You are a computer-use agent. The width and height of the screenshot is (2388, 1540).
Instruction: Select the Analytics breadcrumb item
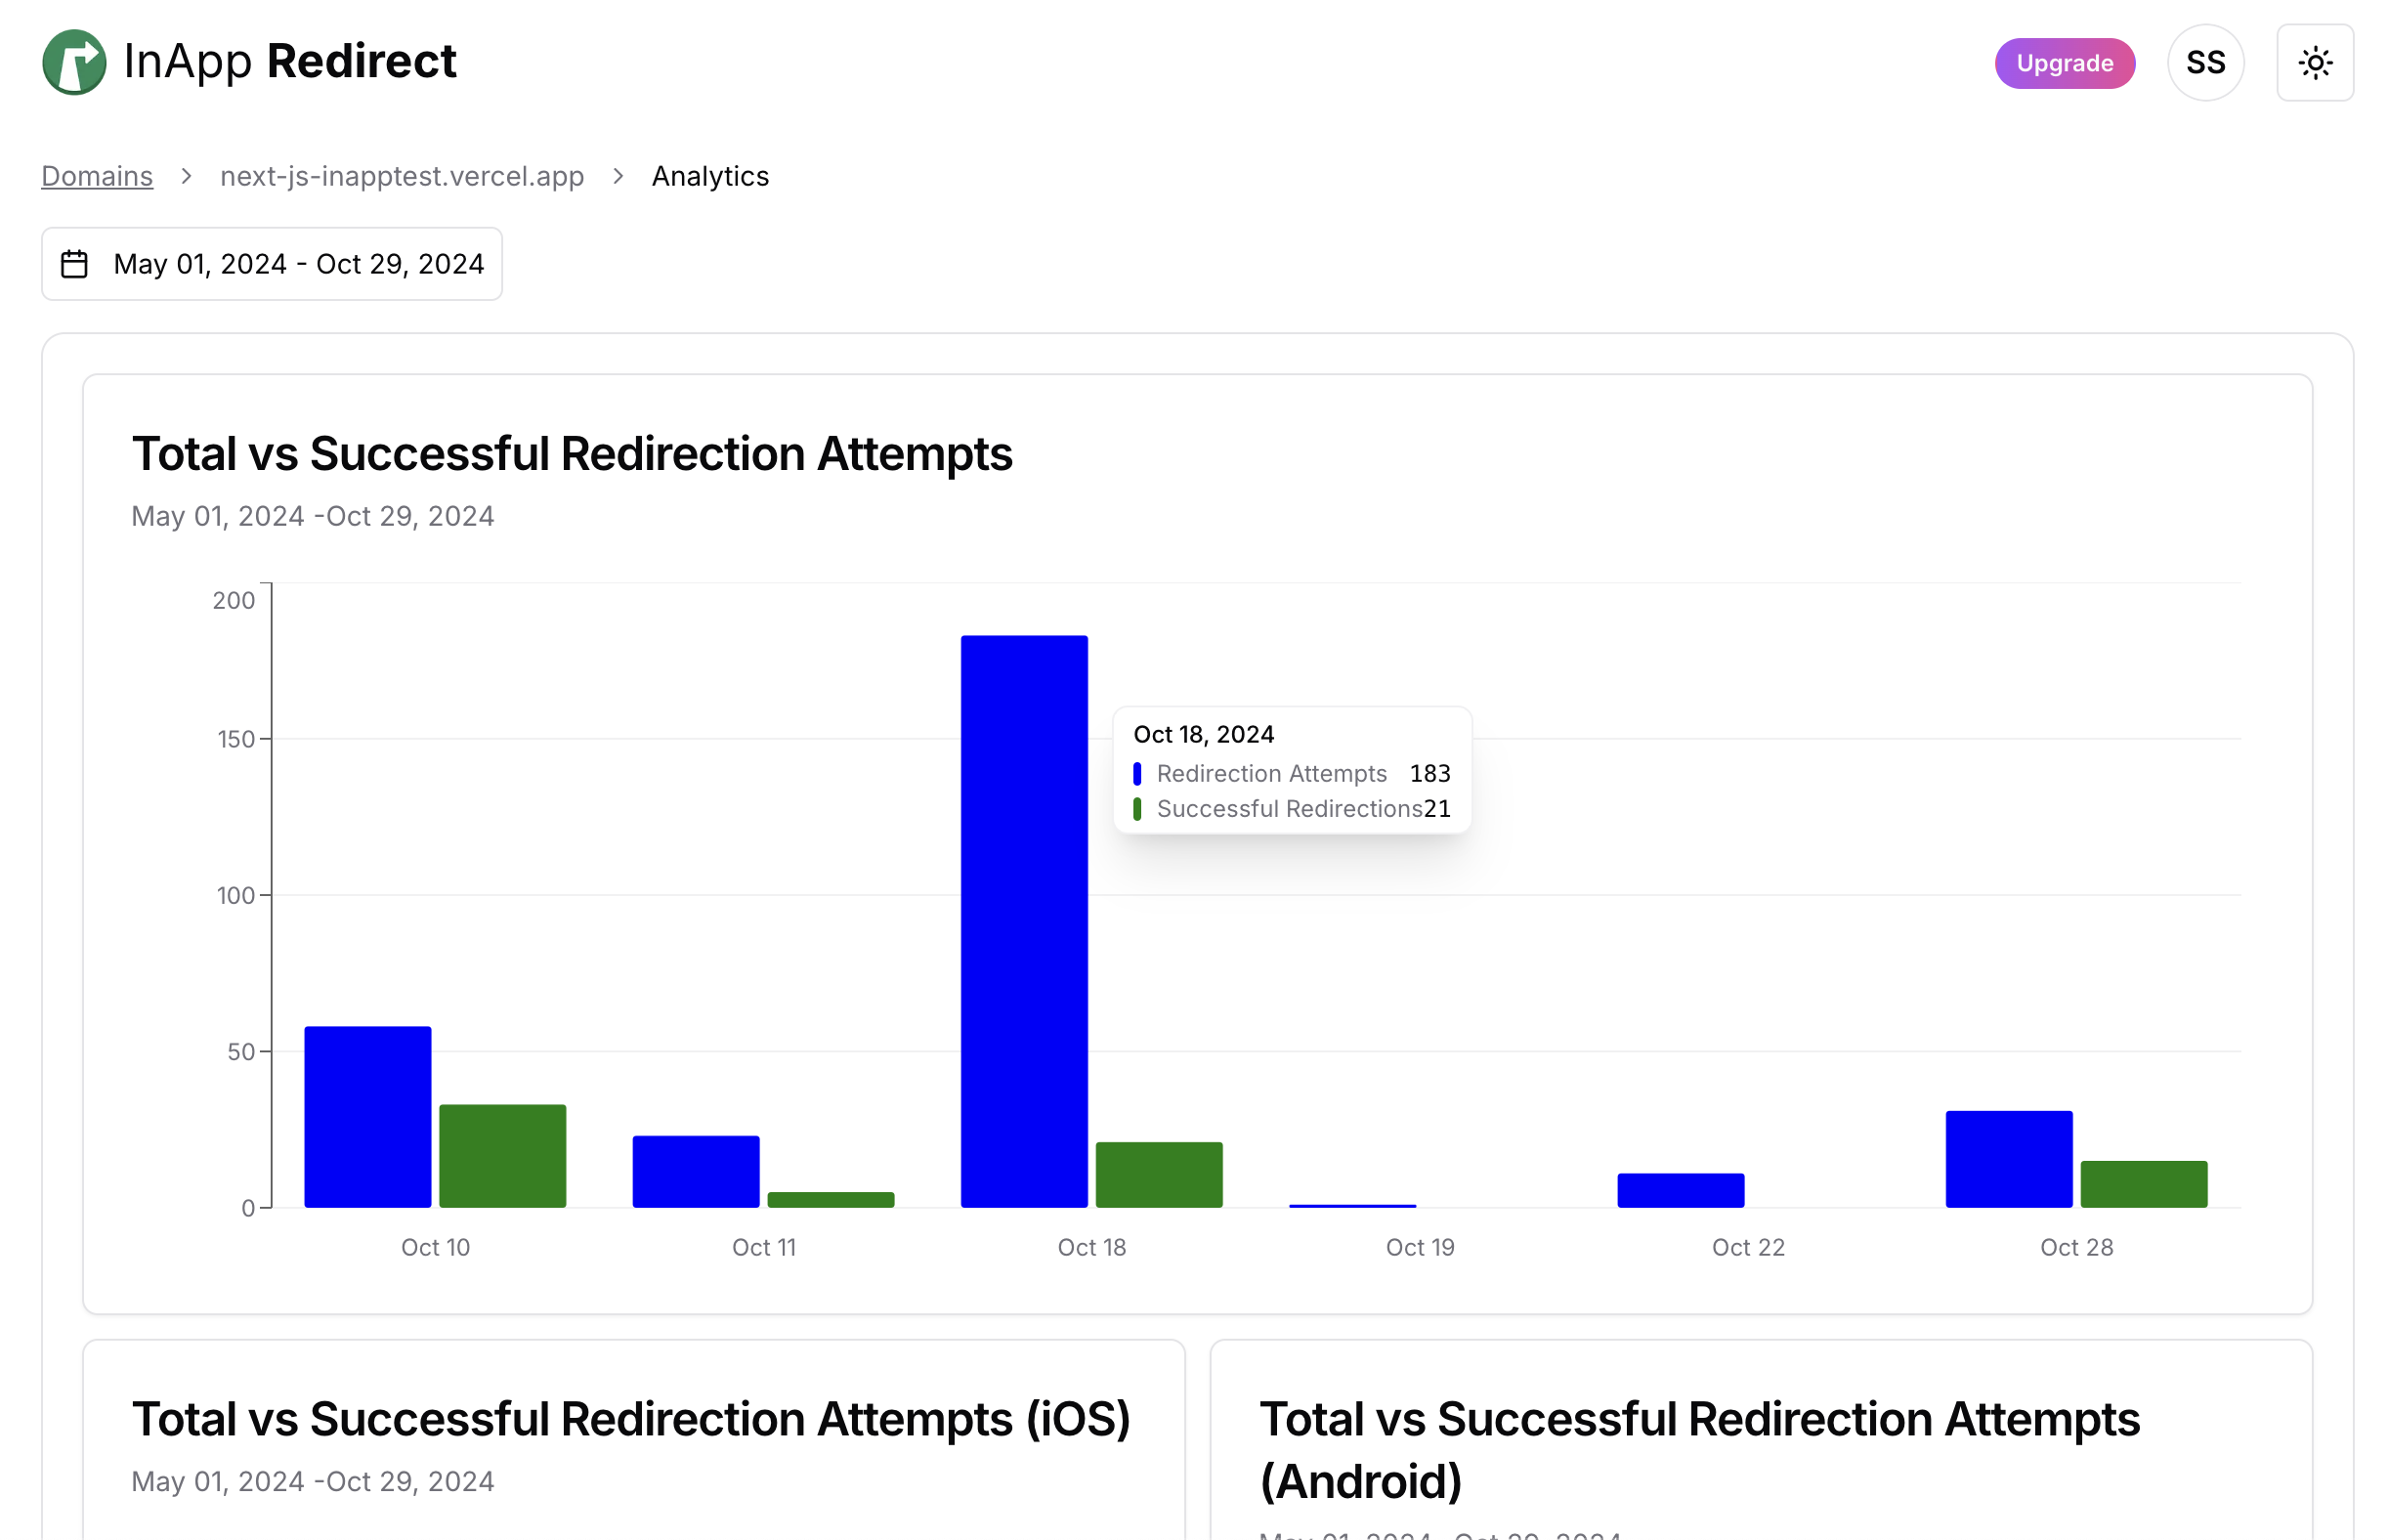(710, 176)
